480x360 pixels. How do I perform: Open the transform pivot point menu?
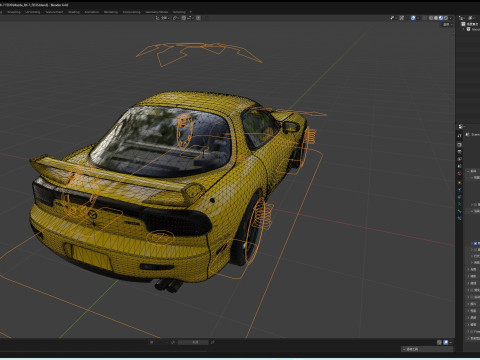(176, 18)
